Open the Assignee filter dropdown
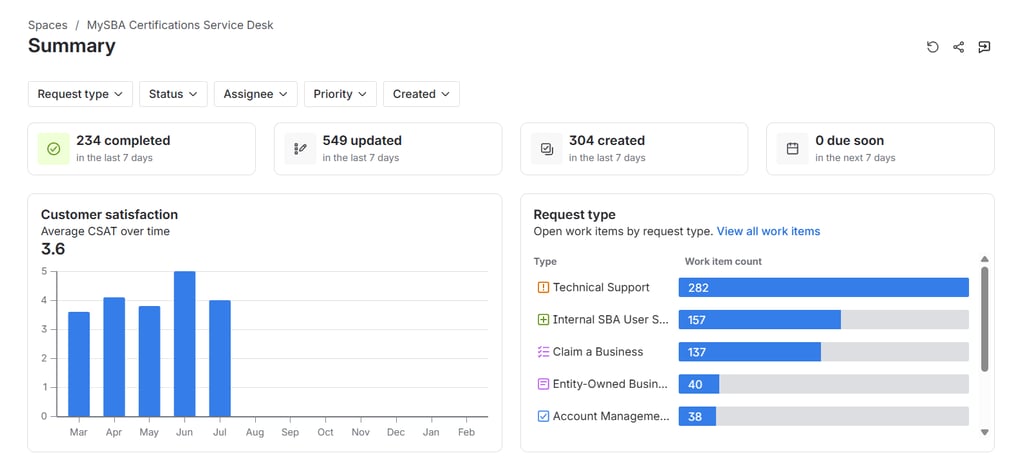This screenshot has height=460, width=1024. pyautogui.click(x=255, y=94)
